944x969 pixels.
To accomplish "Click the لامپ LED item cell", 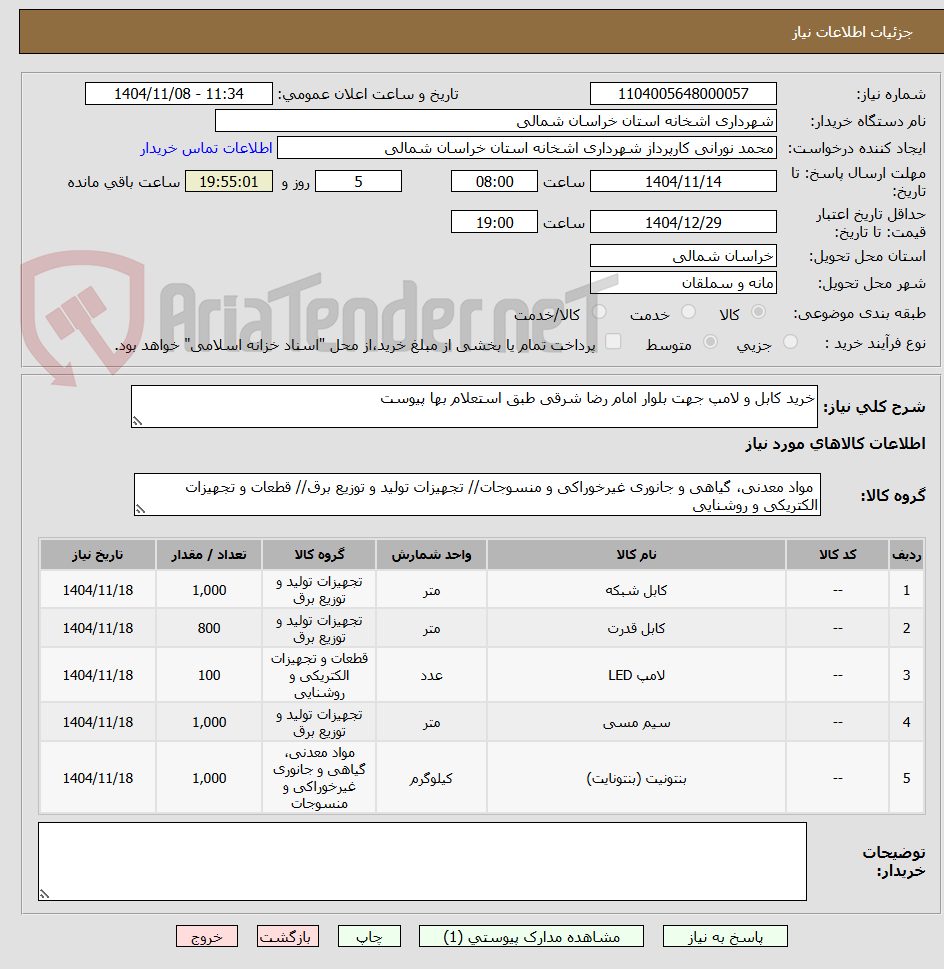I will point(636,675).
